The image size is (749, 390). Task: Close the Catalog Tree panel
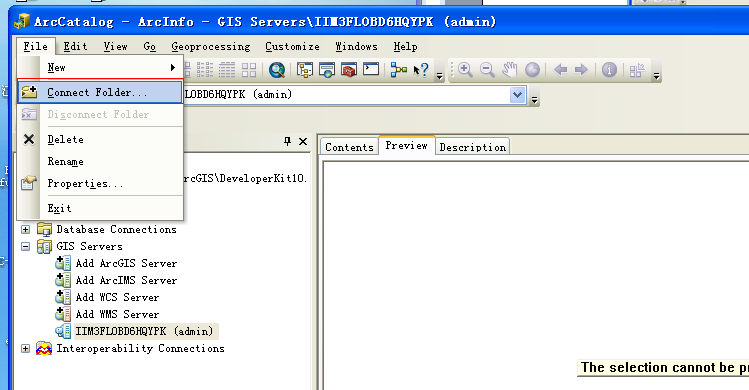tap(303, 141)
